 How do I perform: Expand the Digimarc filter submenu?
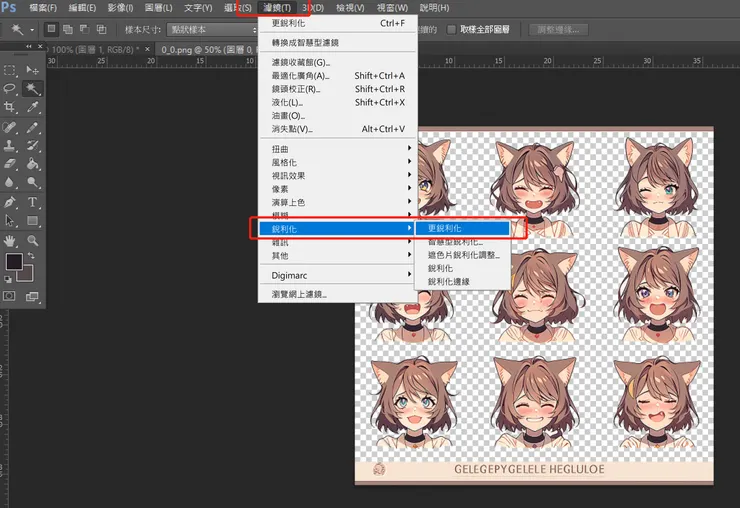pyautogui.click(x=337, y=275)
